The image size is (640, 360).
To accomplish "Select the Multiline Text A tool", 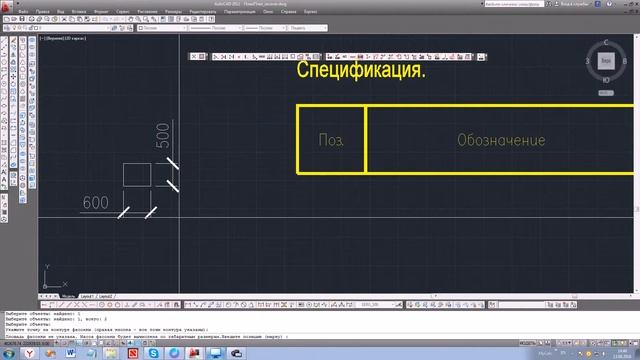I will pyautogui.click(x=4, y=179).
